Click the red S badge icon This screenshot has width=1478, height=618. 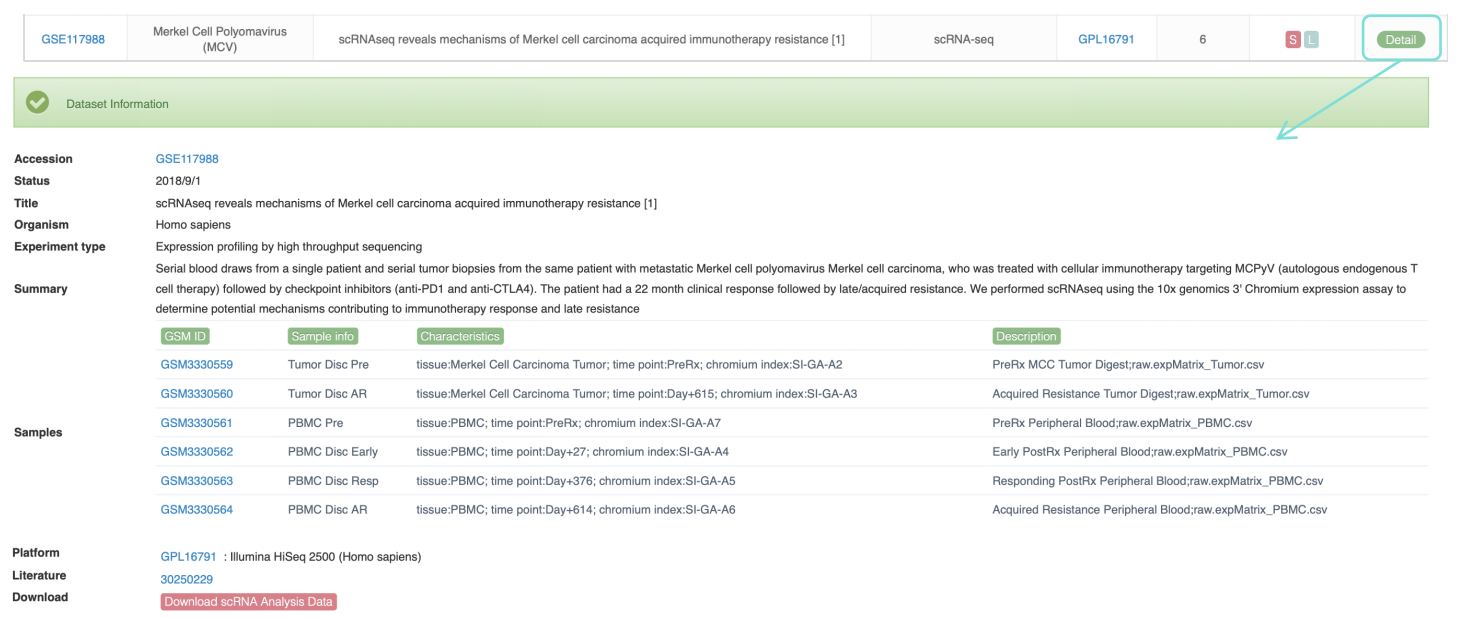click(x=1292, y=40)
